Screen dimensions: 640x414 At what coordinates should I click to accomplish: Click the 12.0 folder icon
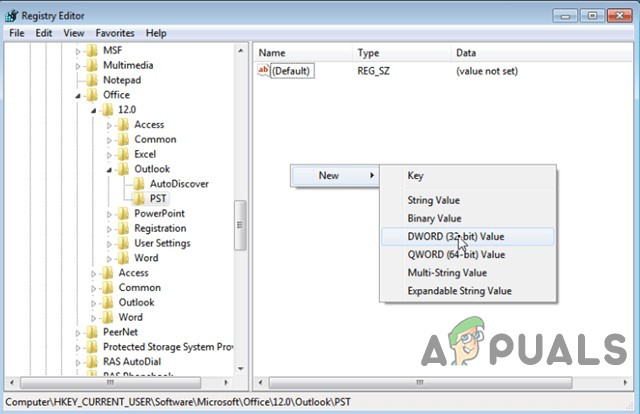pos(108,110)
